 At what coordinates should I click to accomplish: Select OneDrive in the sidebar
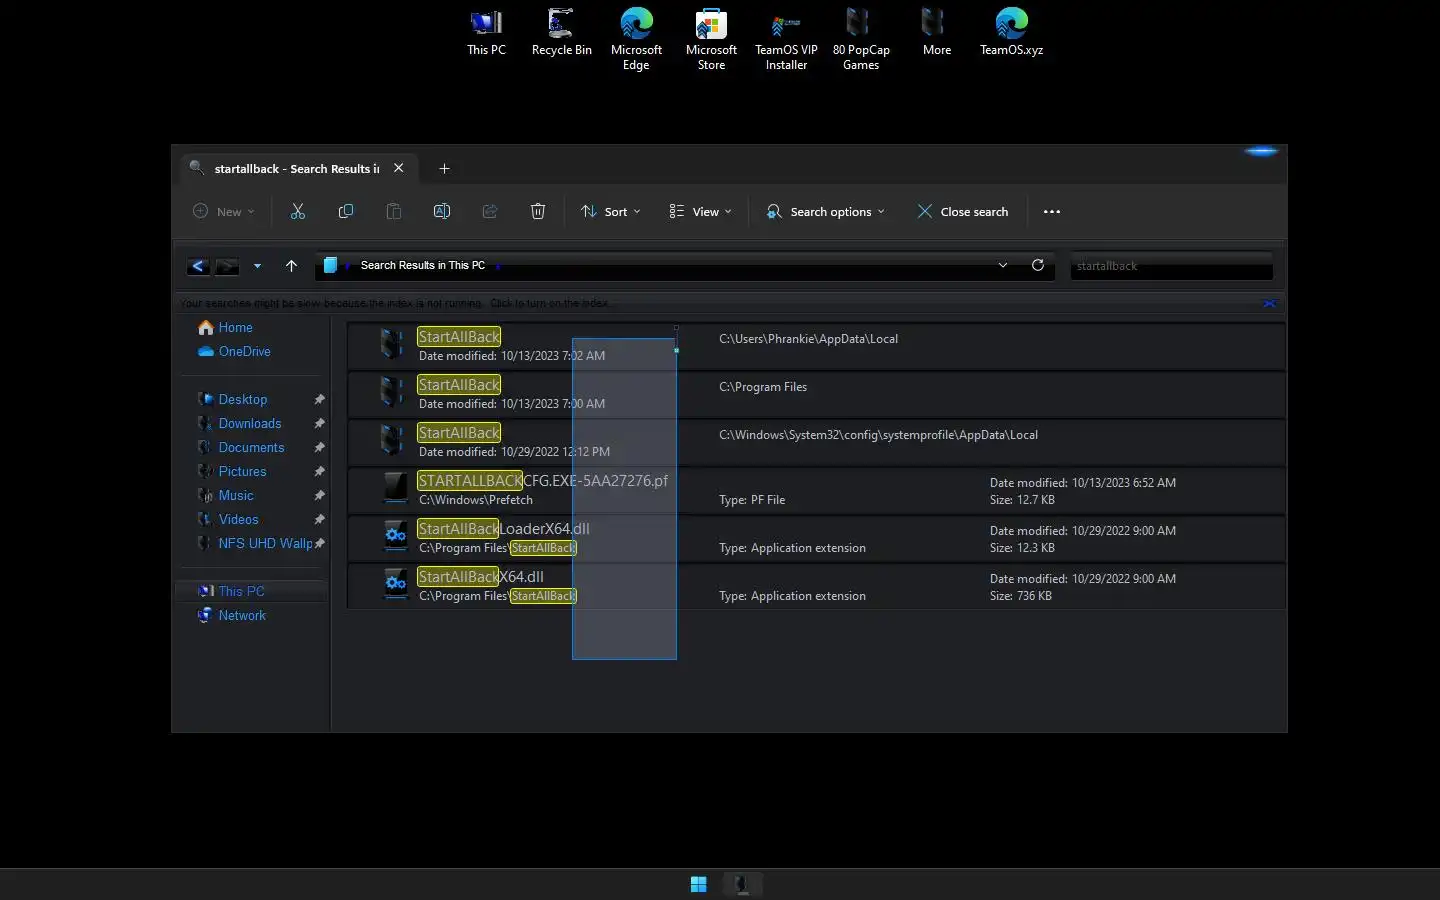tap(244, 351)
